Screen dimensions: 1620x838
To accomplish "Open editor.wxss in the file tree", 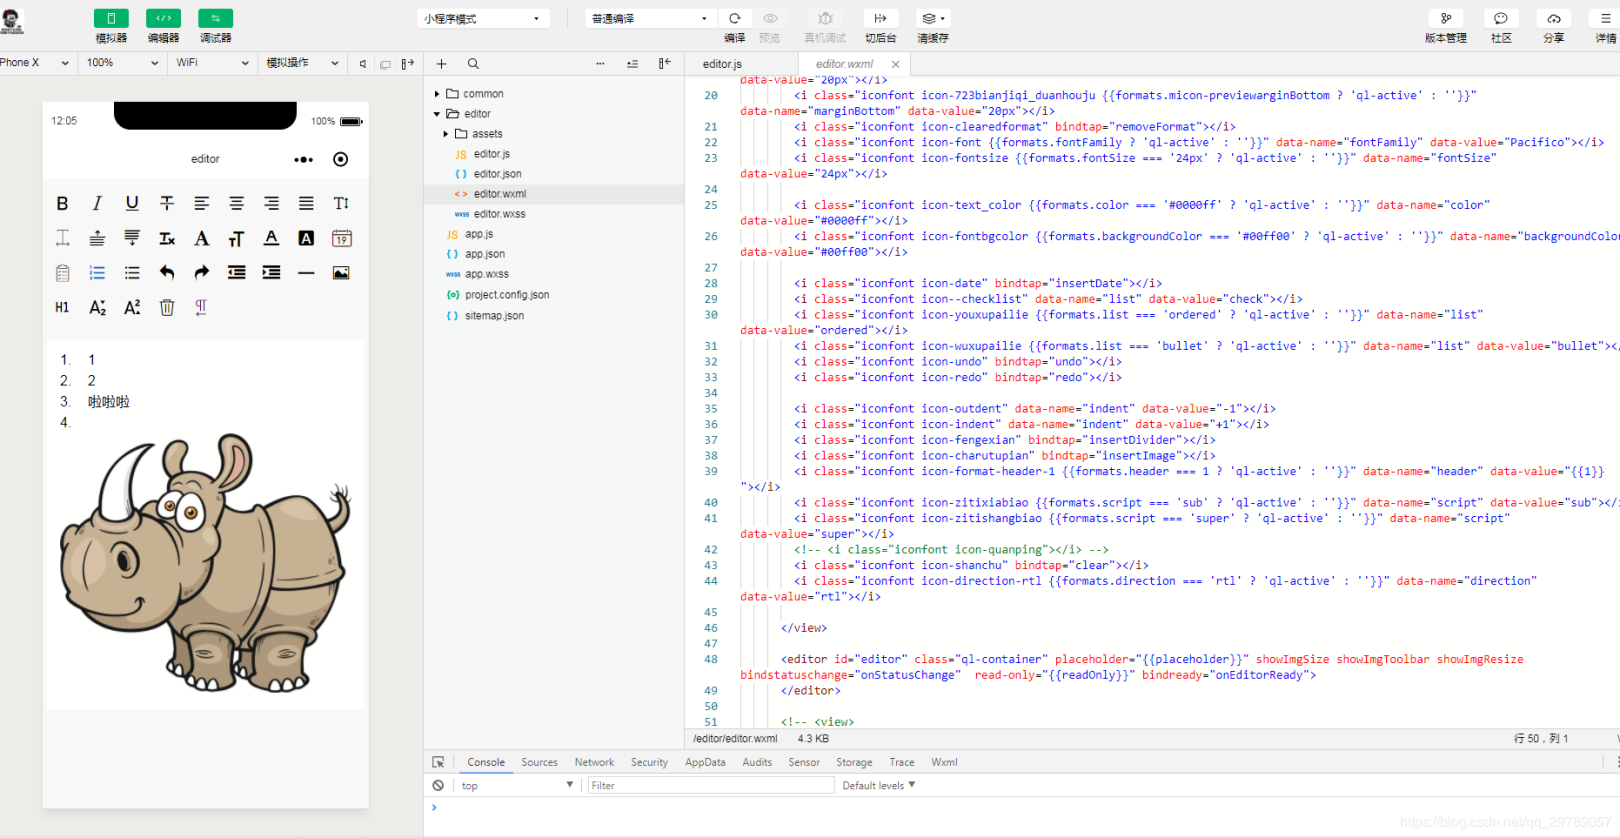I will pyautogui.click(x=499, y=214).
